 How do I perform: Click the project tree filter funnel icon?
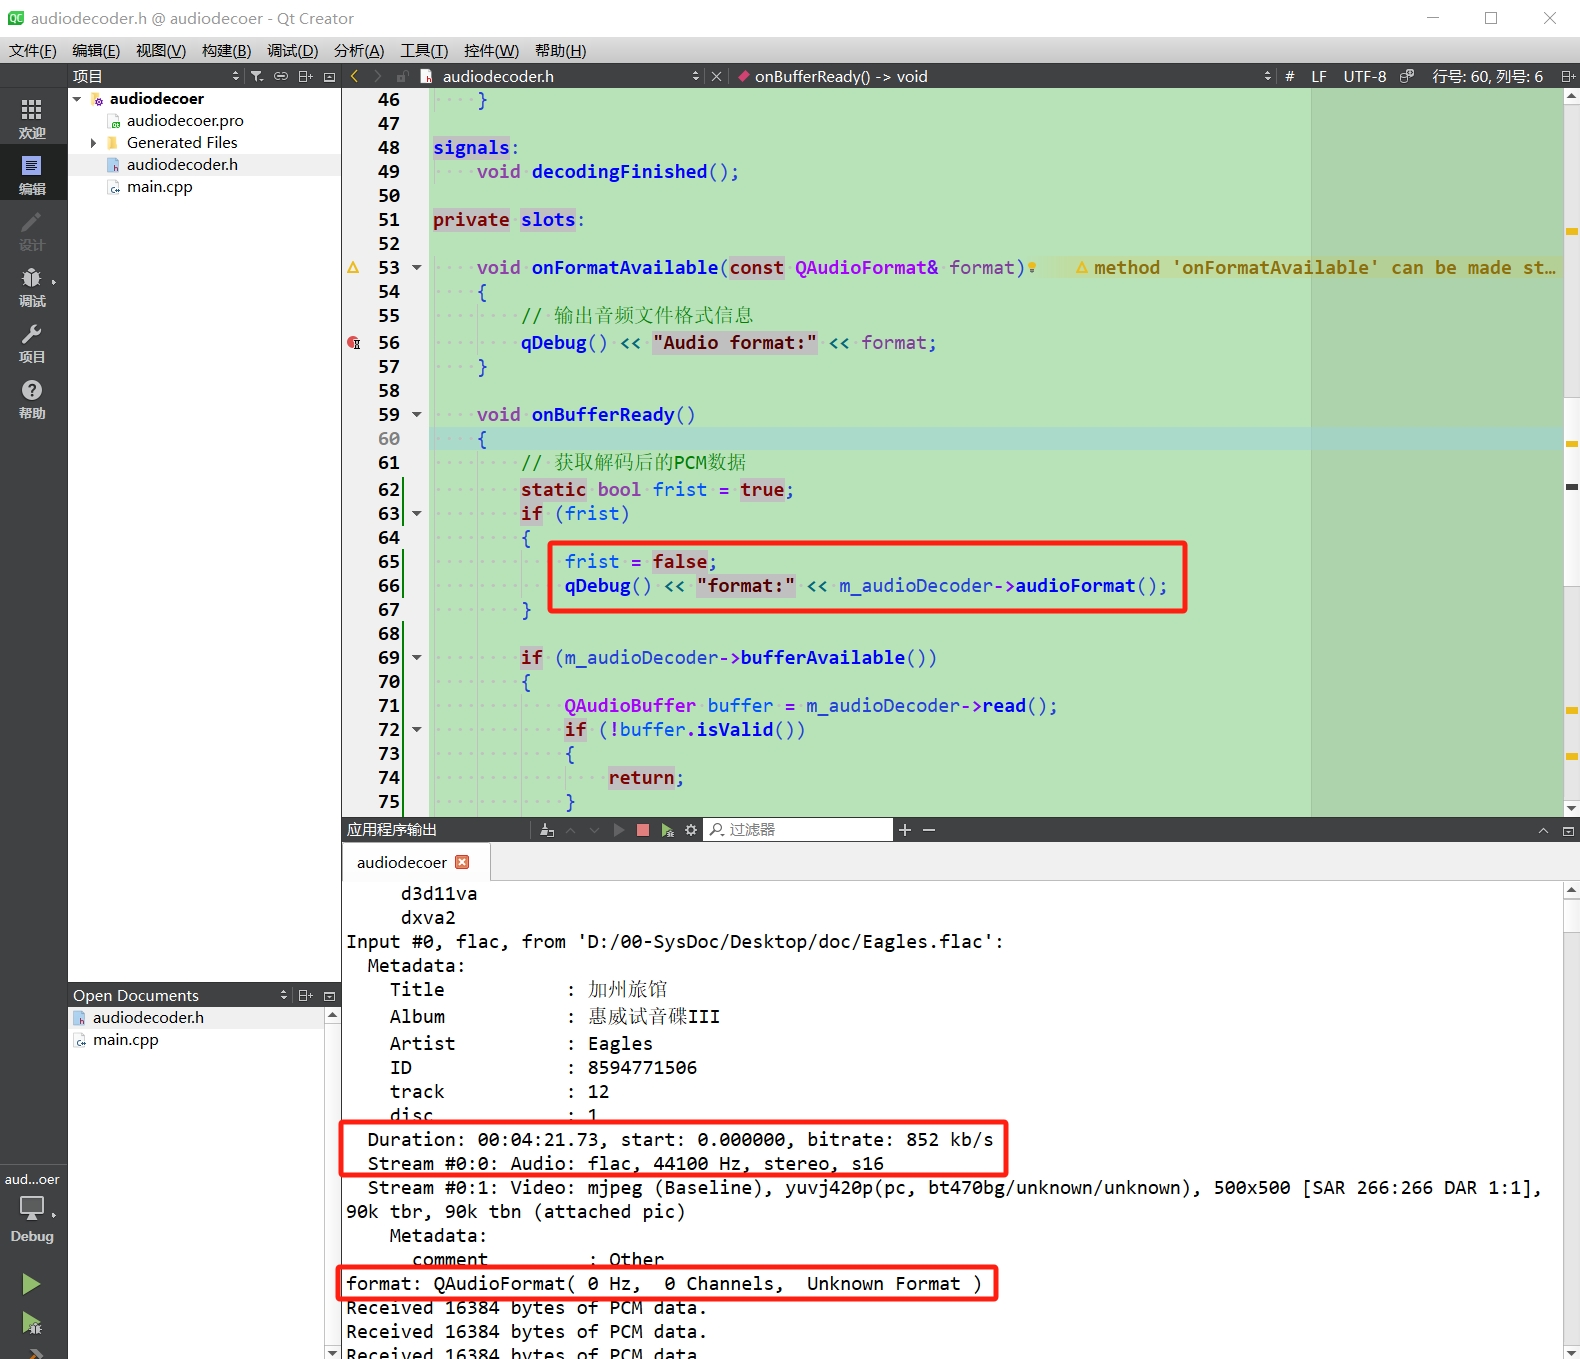257,76
